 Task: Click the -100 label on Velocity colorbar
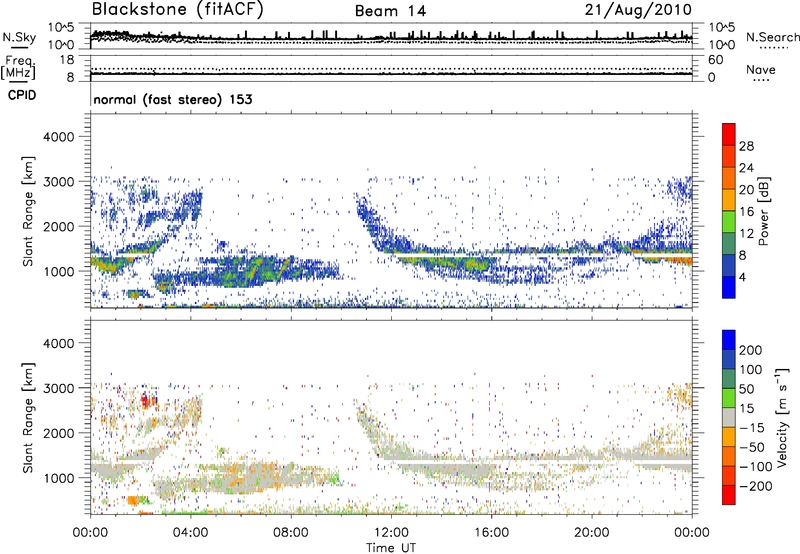[x=756, y=467]
